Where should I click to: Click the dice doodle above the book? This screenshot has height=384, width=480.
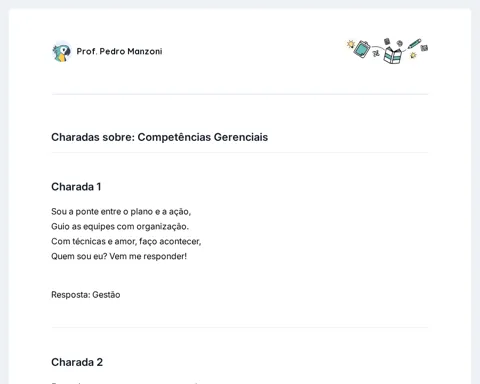(x=387, y=41)
